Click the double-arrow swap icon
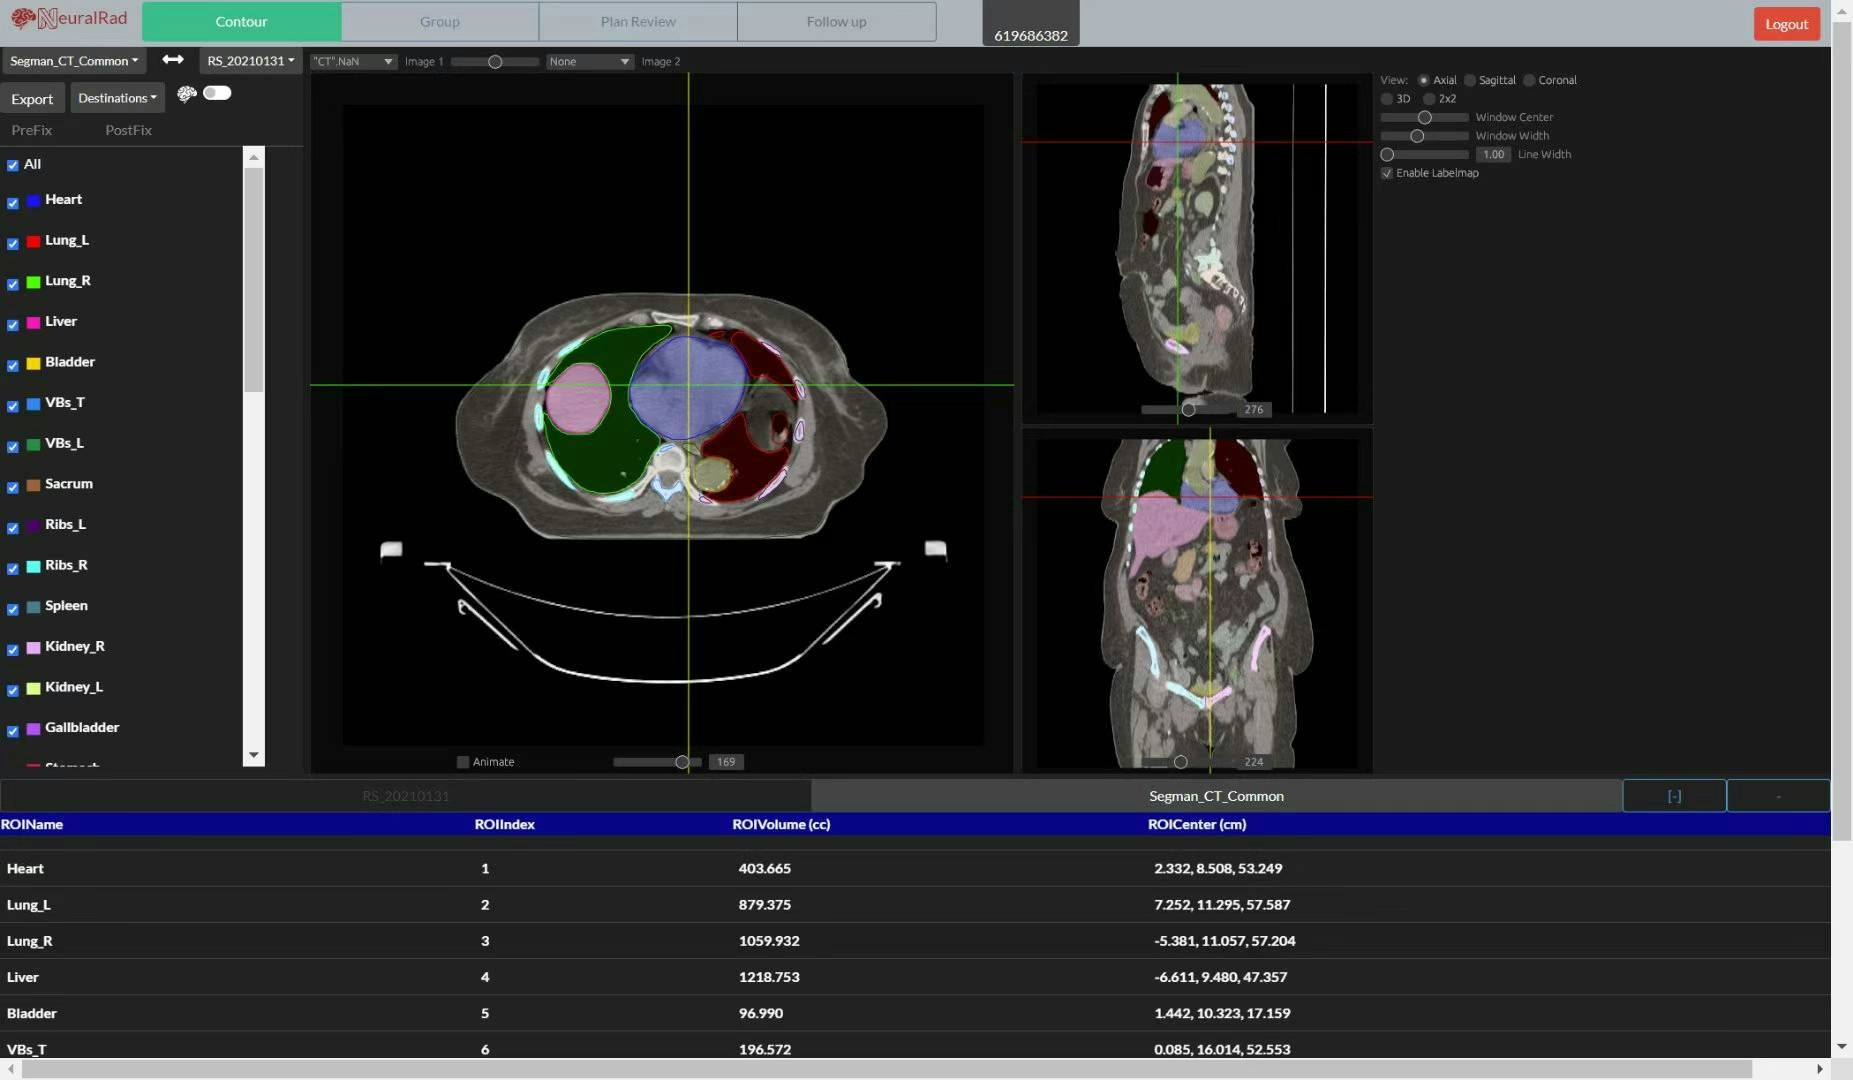The width and height of the screenshot is (1853, 1080). pyautogui.click(x=173, y=60)
